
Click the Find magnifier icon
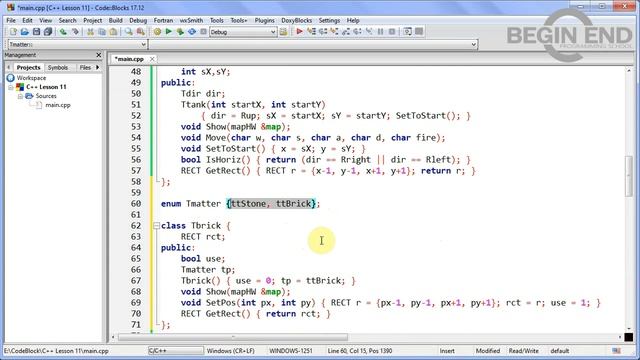129,32
